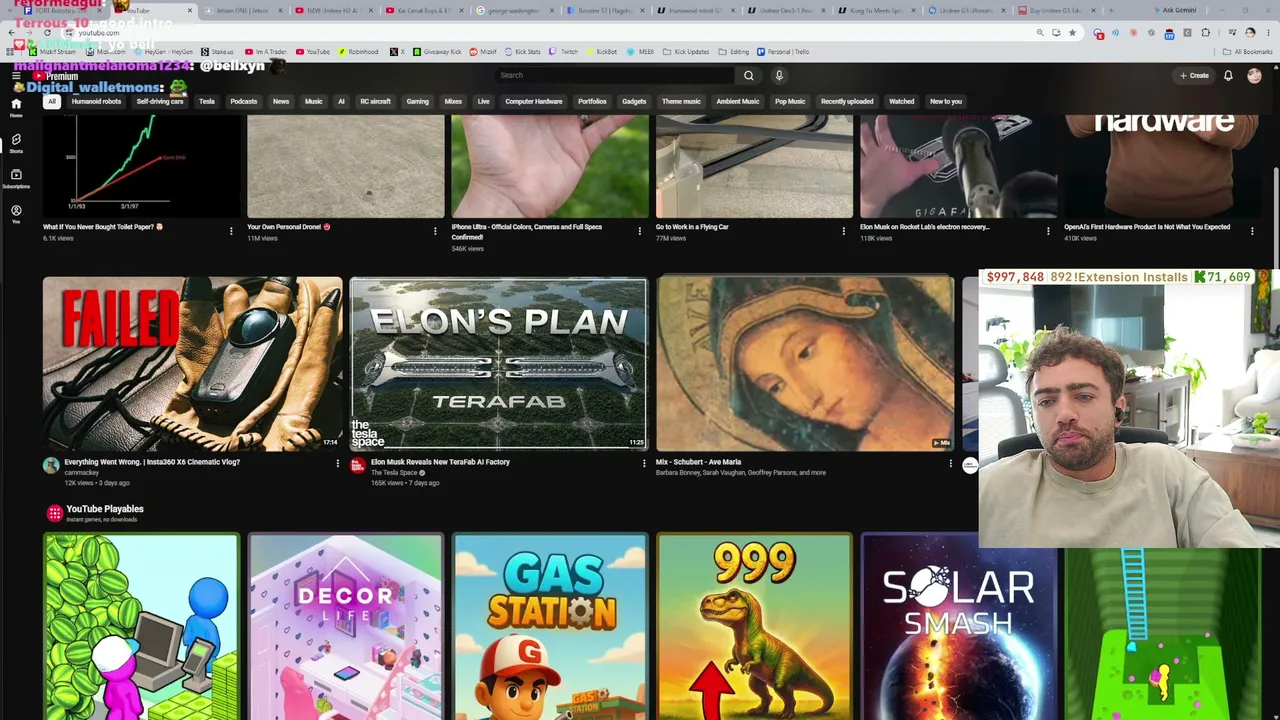
Task: Open the You section in sidebar
Action: pos(16,213)
